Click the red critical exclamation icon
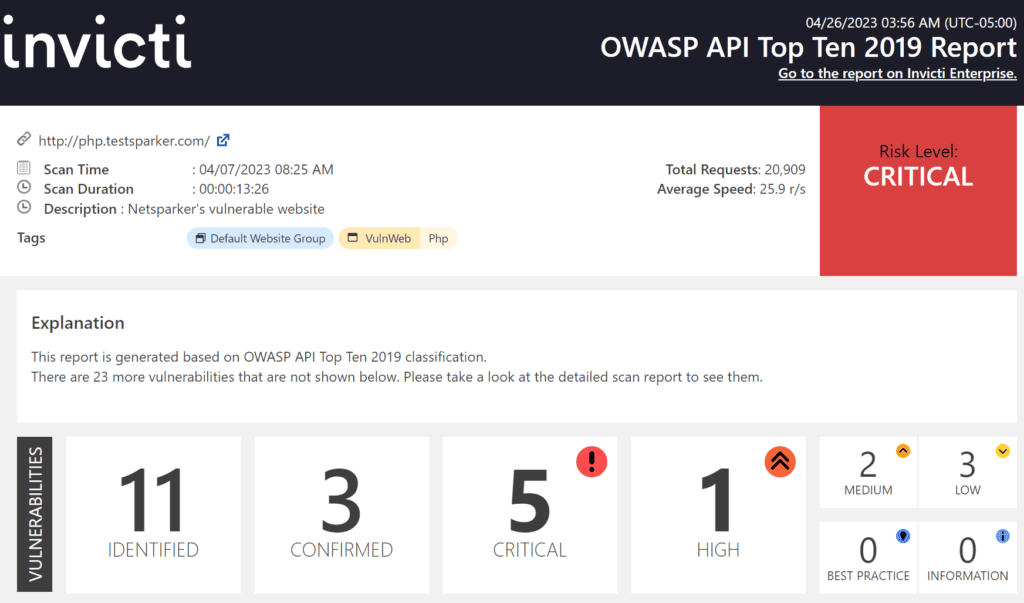The image size is (1024, 603). coord(592,461)
